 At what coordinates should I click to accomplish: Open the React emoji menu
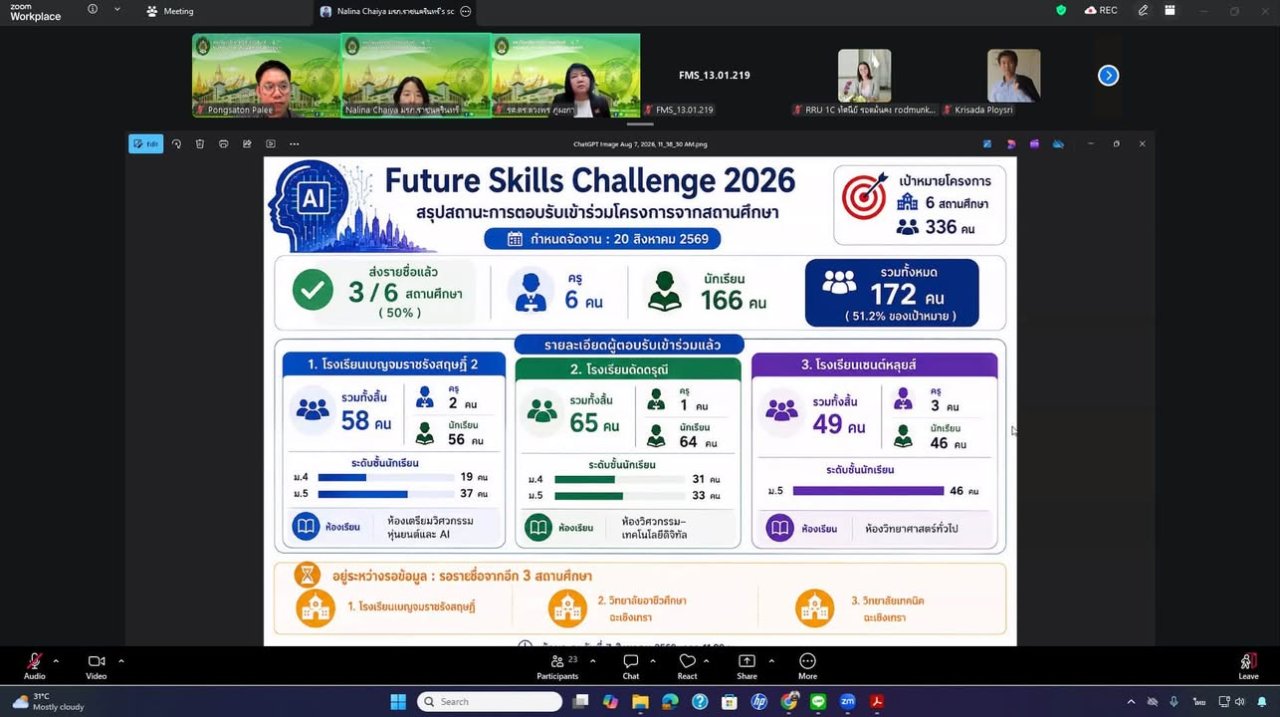[x=687, y=666]
